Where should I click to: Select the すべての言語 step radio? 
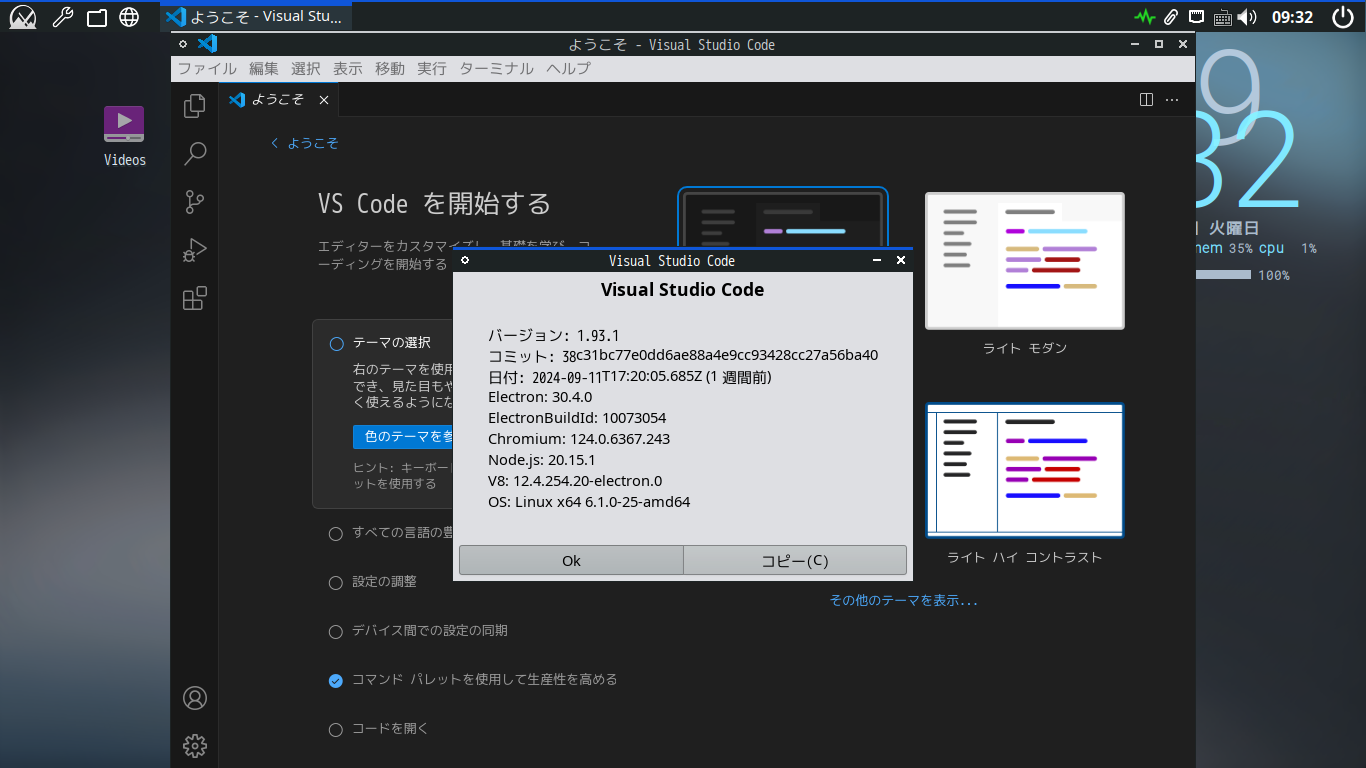pyautogui.click(x=336, y=533)
